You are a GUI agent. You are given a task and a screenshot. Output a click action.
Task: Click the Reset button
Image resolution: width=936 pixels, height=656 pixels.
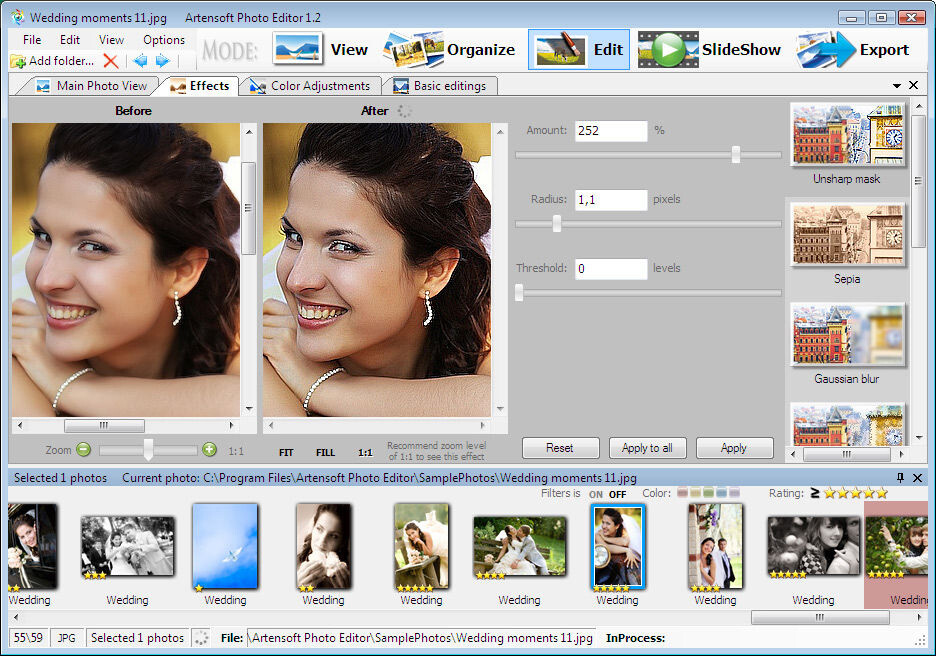pos(560,447)
